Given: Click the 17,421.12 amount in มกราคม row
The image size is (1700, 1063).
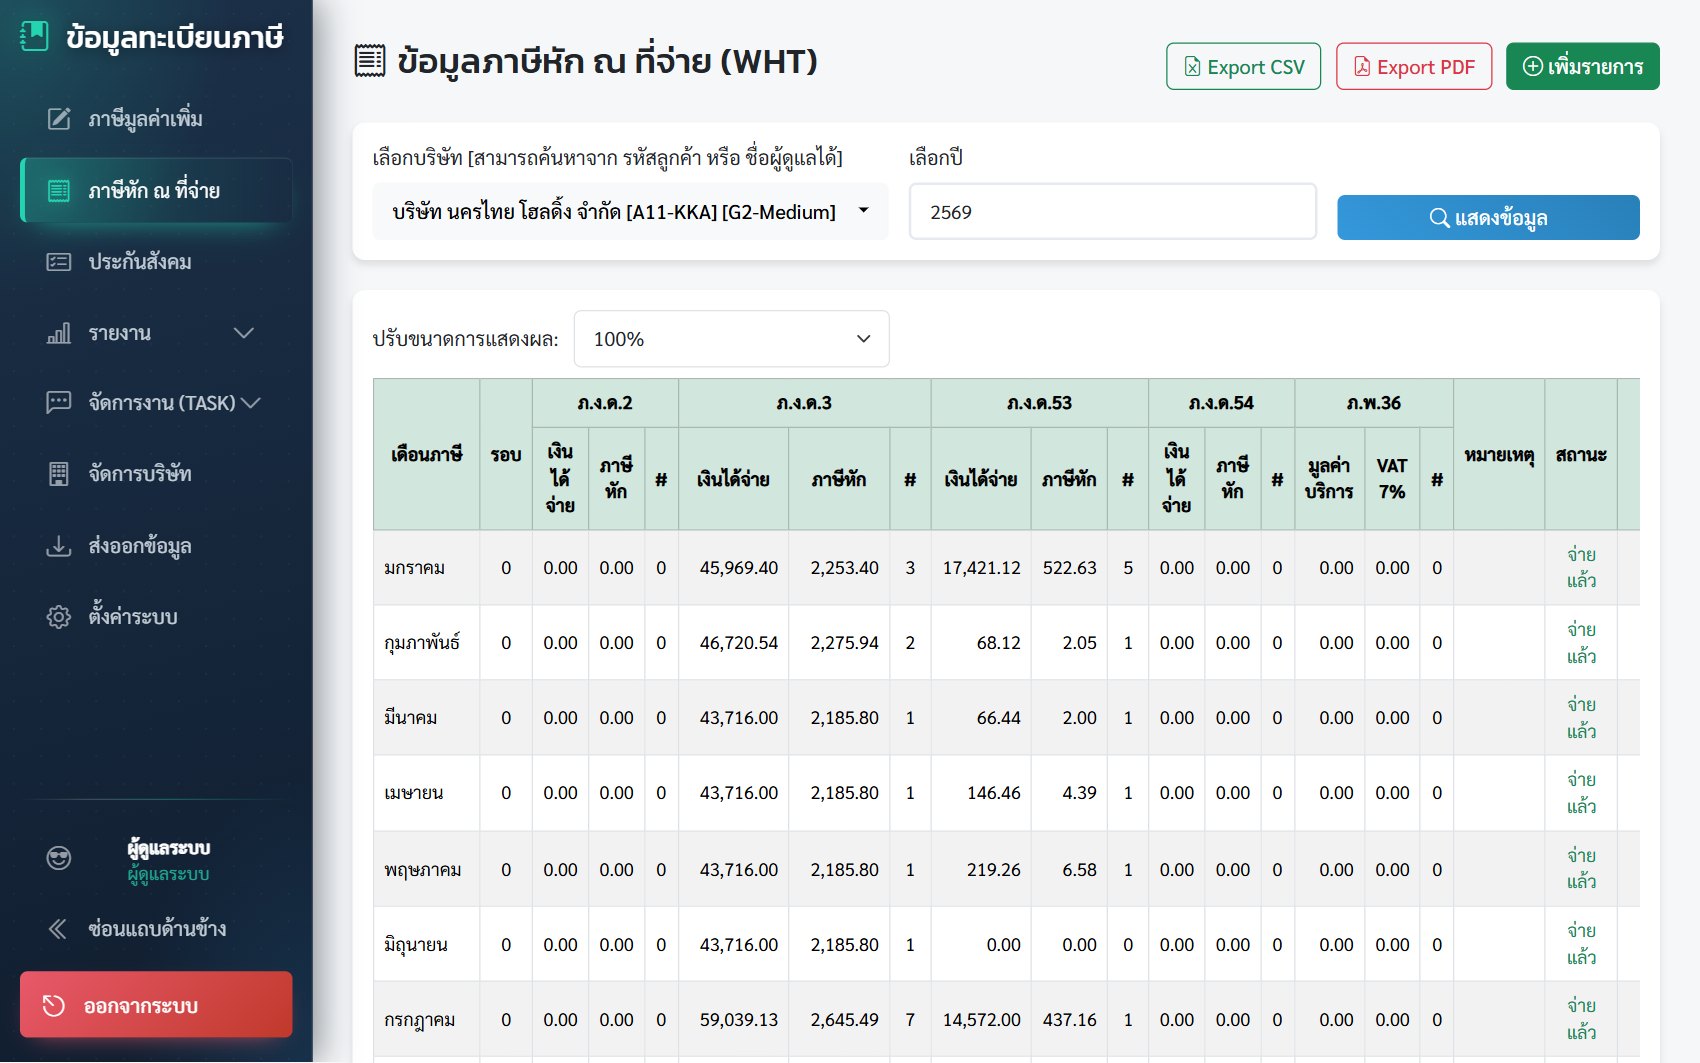Looking at the screenshot, I should 981,568.
